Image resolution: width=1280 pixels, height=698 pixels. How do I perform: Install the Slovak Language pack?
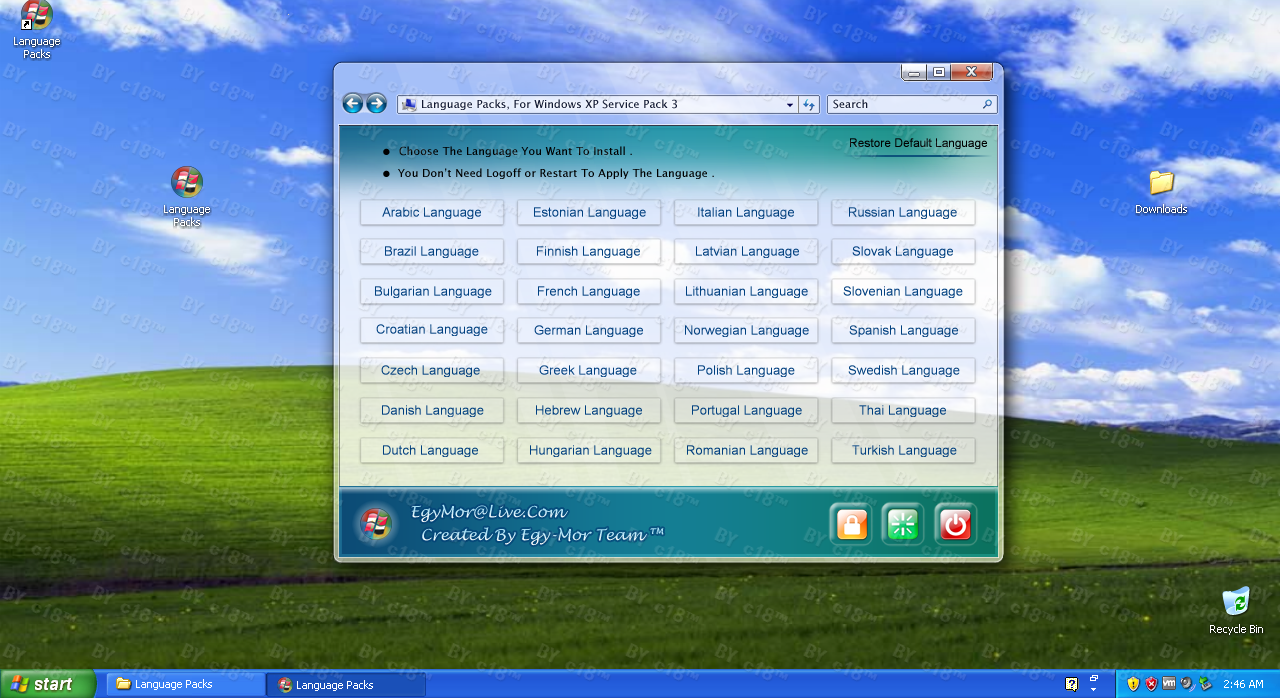tap(903, 251)
